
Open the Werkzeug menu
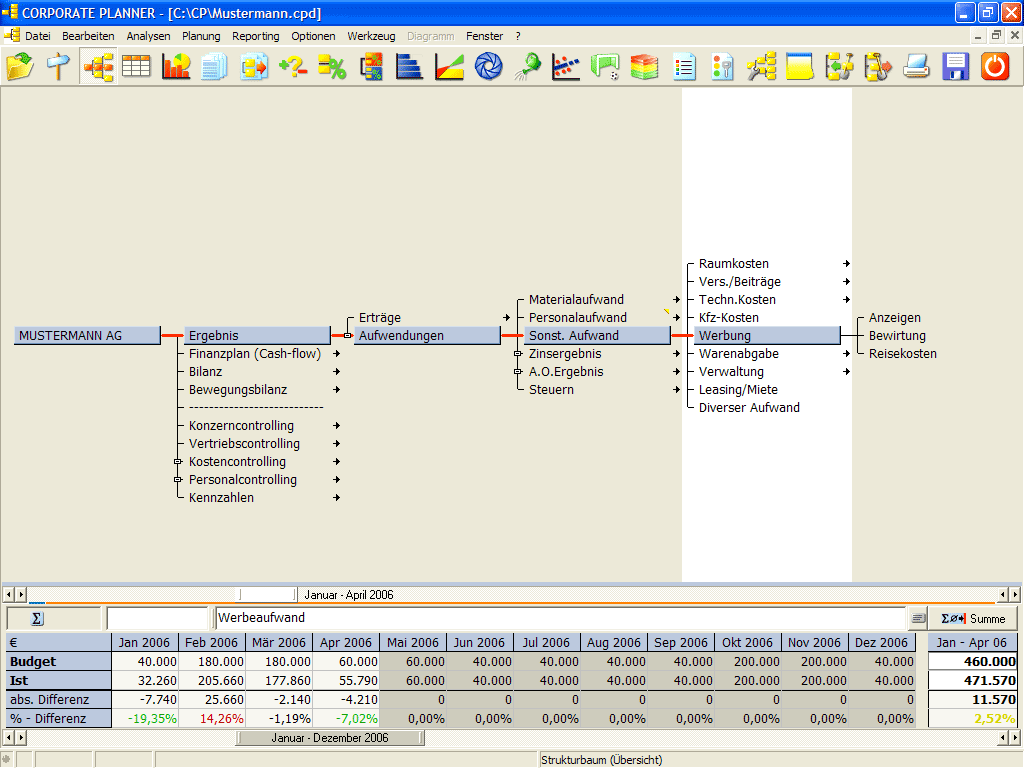pos(371,36)
